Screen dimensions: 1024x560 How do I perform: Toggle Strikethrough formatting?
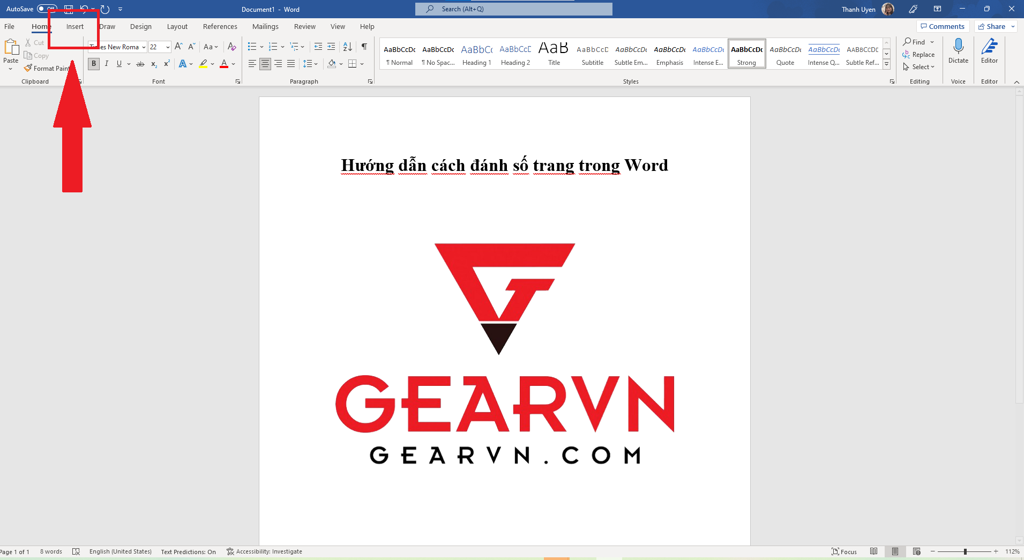(140, 64)
